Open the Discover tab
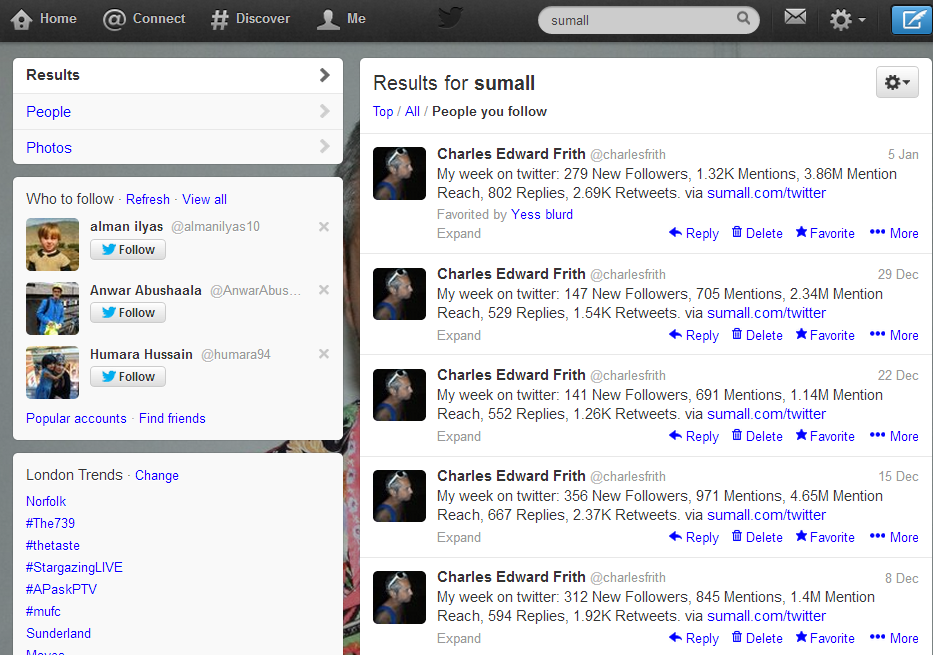This screenshot has height=655, width=933. 250,19
